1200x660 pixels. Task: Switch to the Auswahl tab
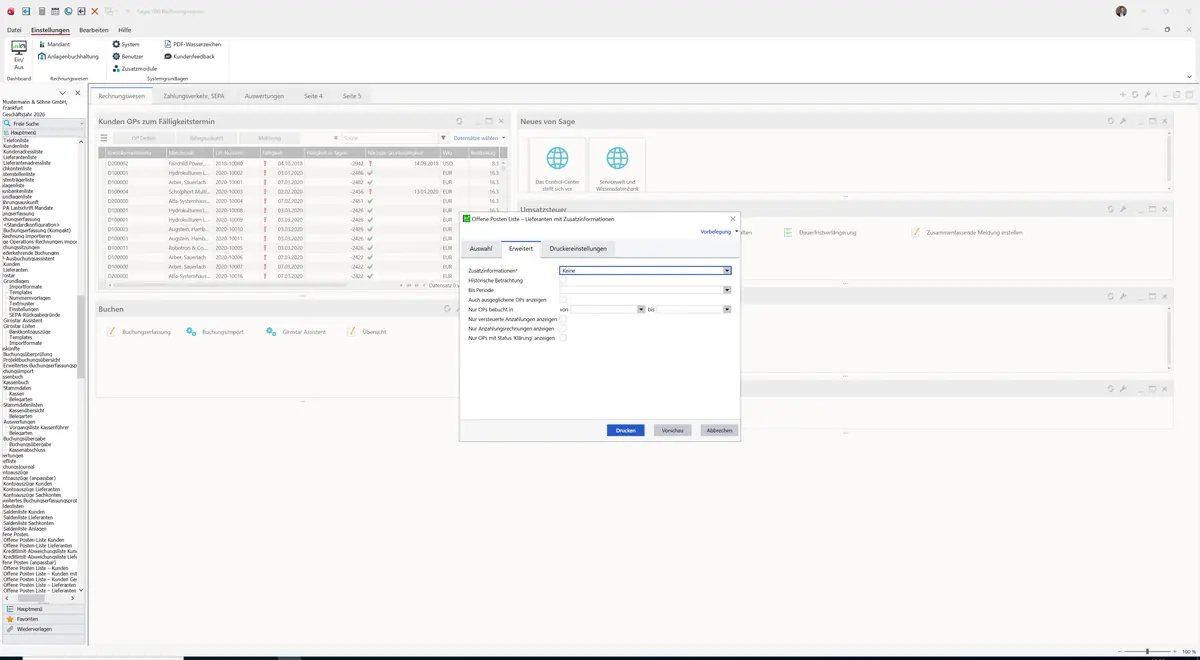click(x=481, y=248)
